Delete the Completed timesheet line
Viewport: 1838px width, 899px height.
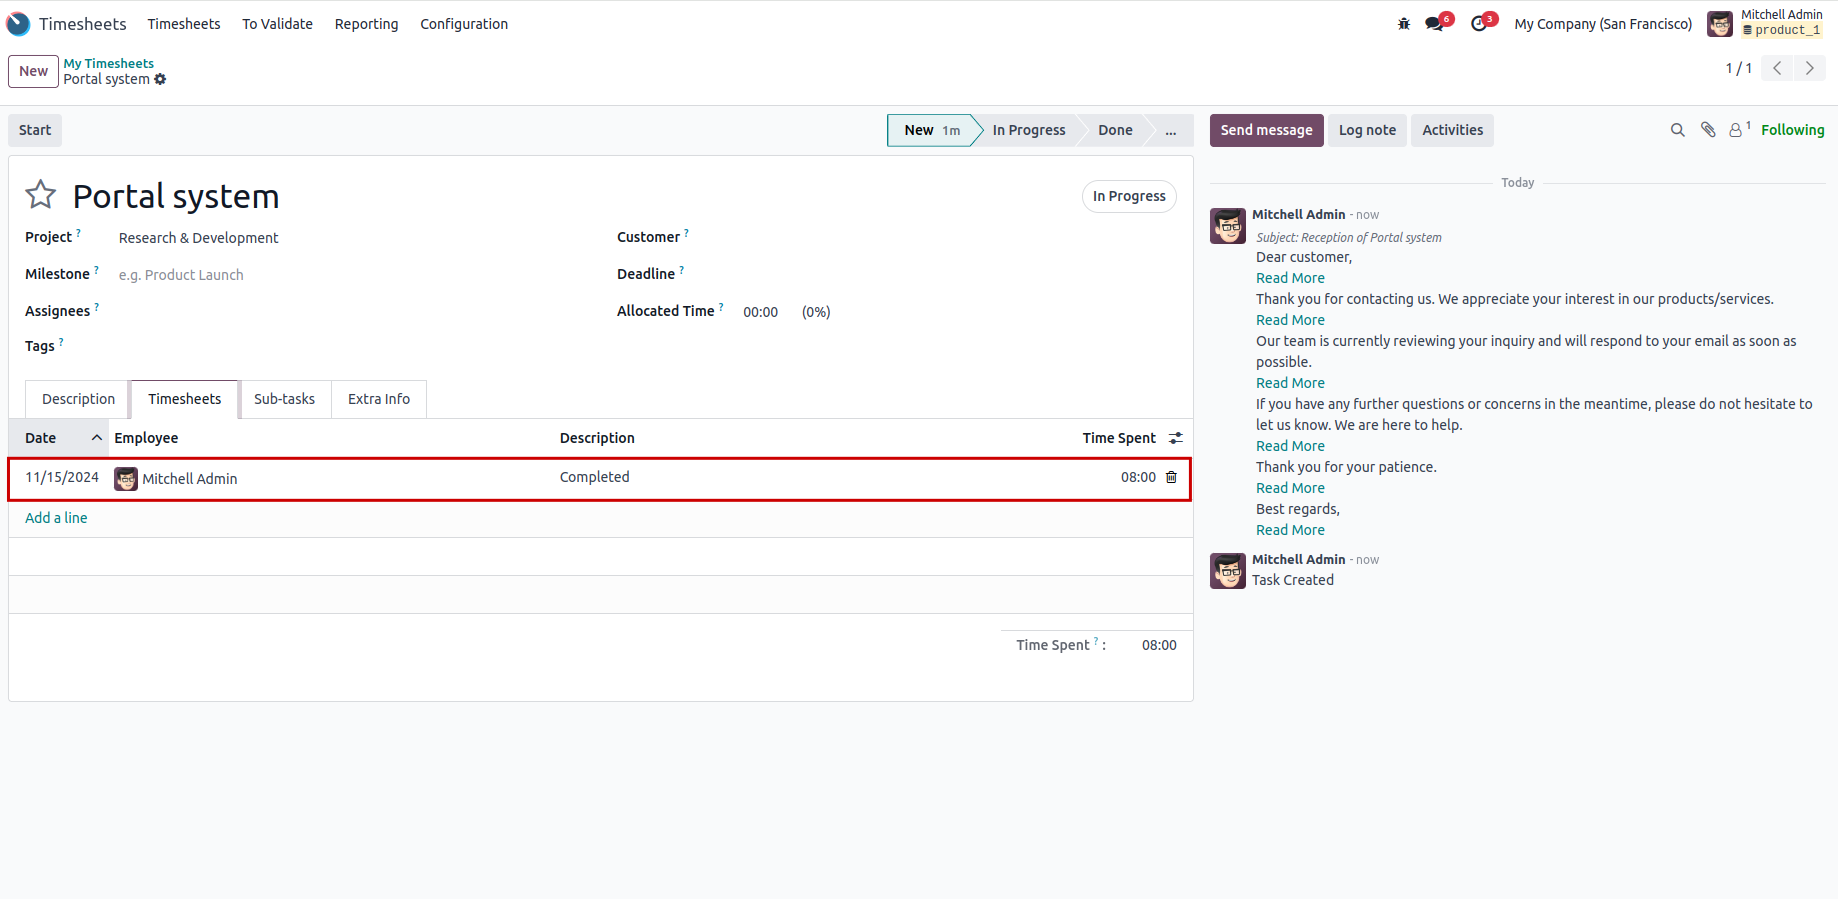[x=1171, y=478]
